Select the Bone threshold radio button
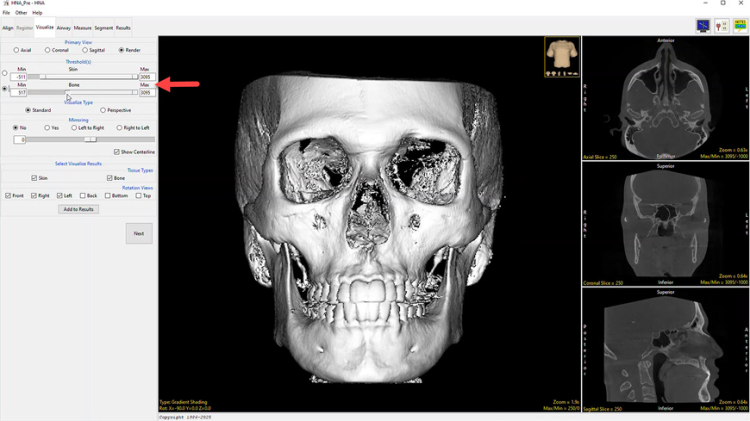The image size is (750, 421). [x=5, y=89]
